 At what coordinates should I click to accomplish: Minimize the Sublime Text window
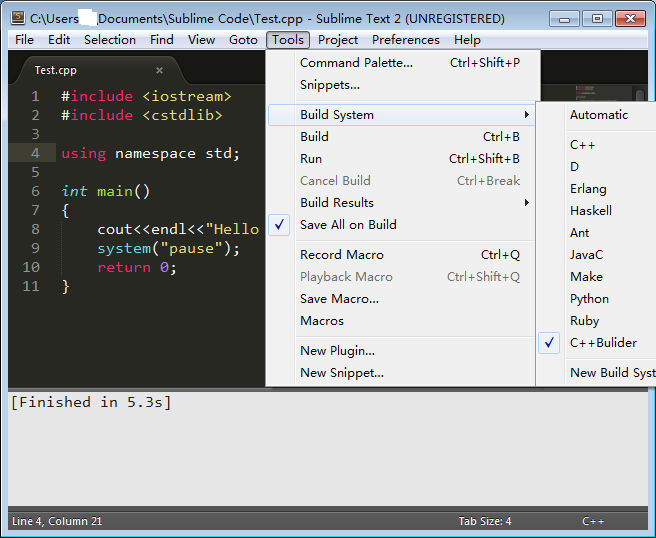point(564,19)
